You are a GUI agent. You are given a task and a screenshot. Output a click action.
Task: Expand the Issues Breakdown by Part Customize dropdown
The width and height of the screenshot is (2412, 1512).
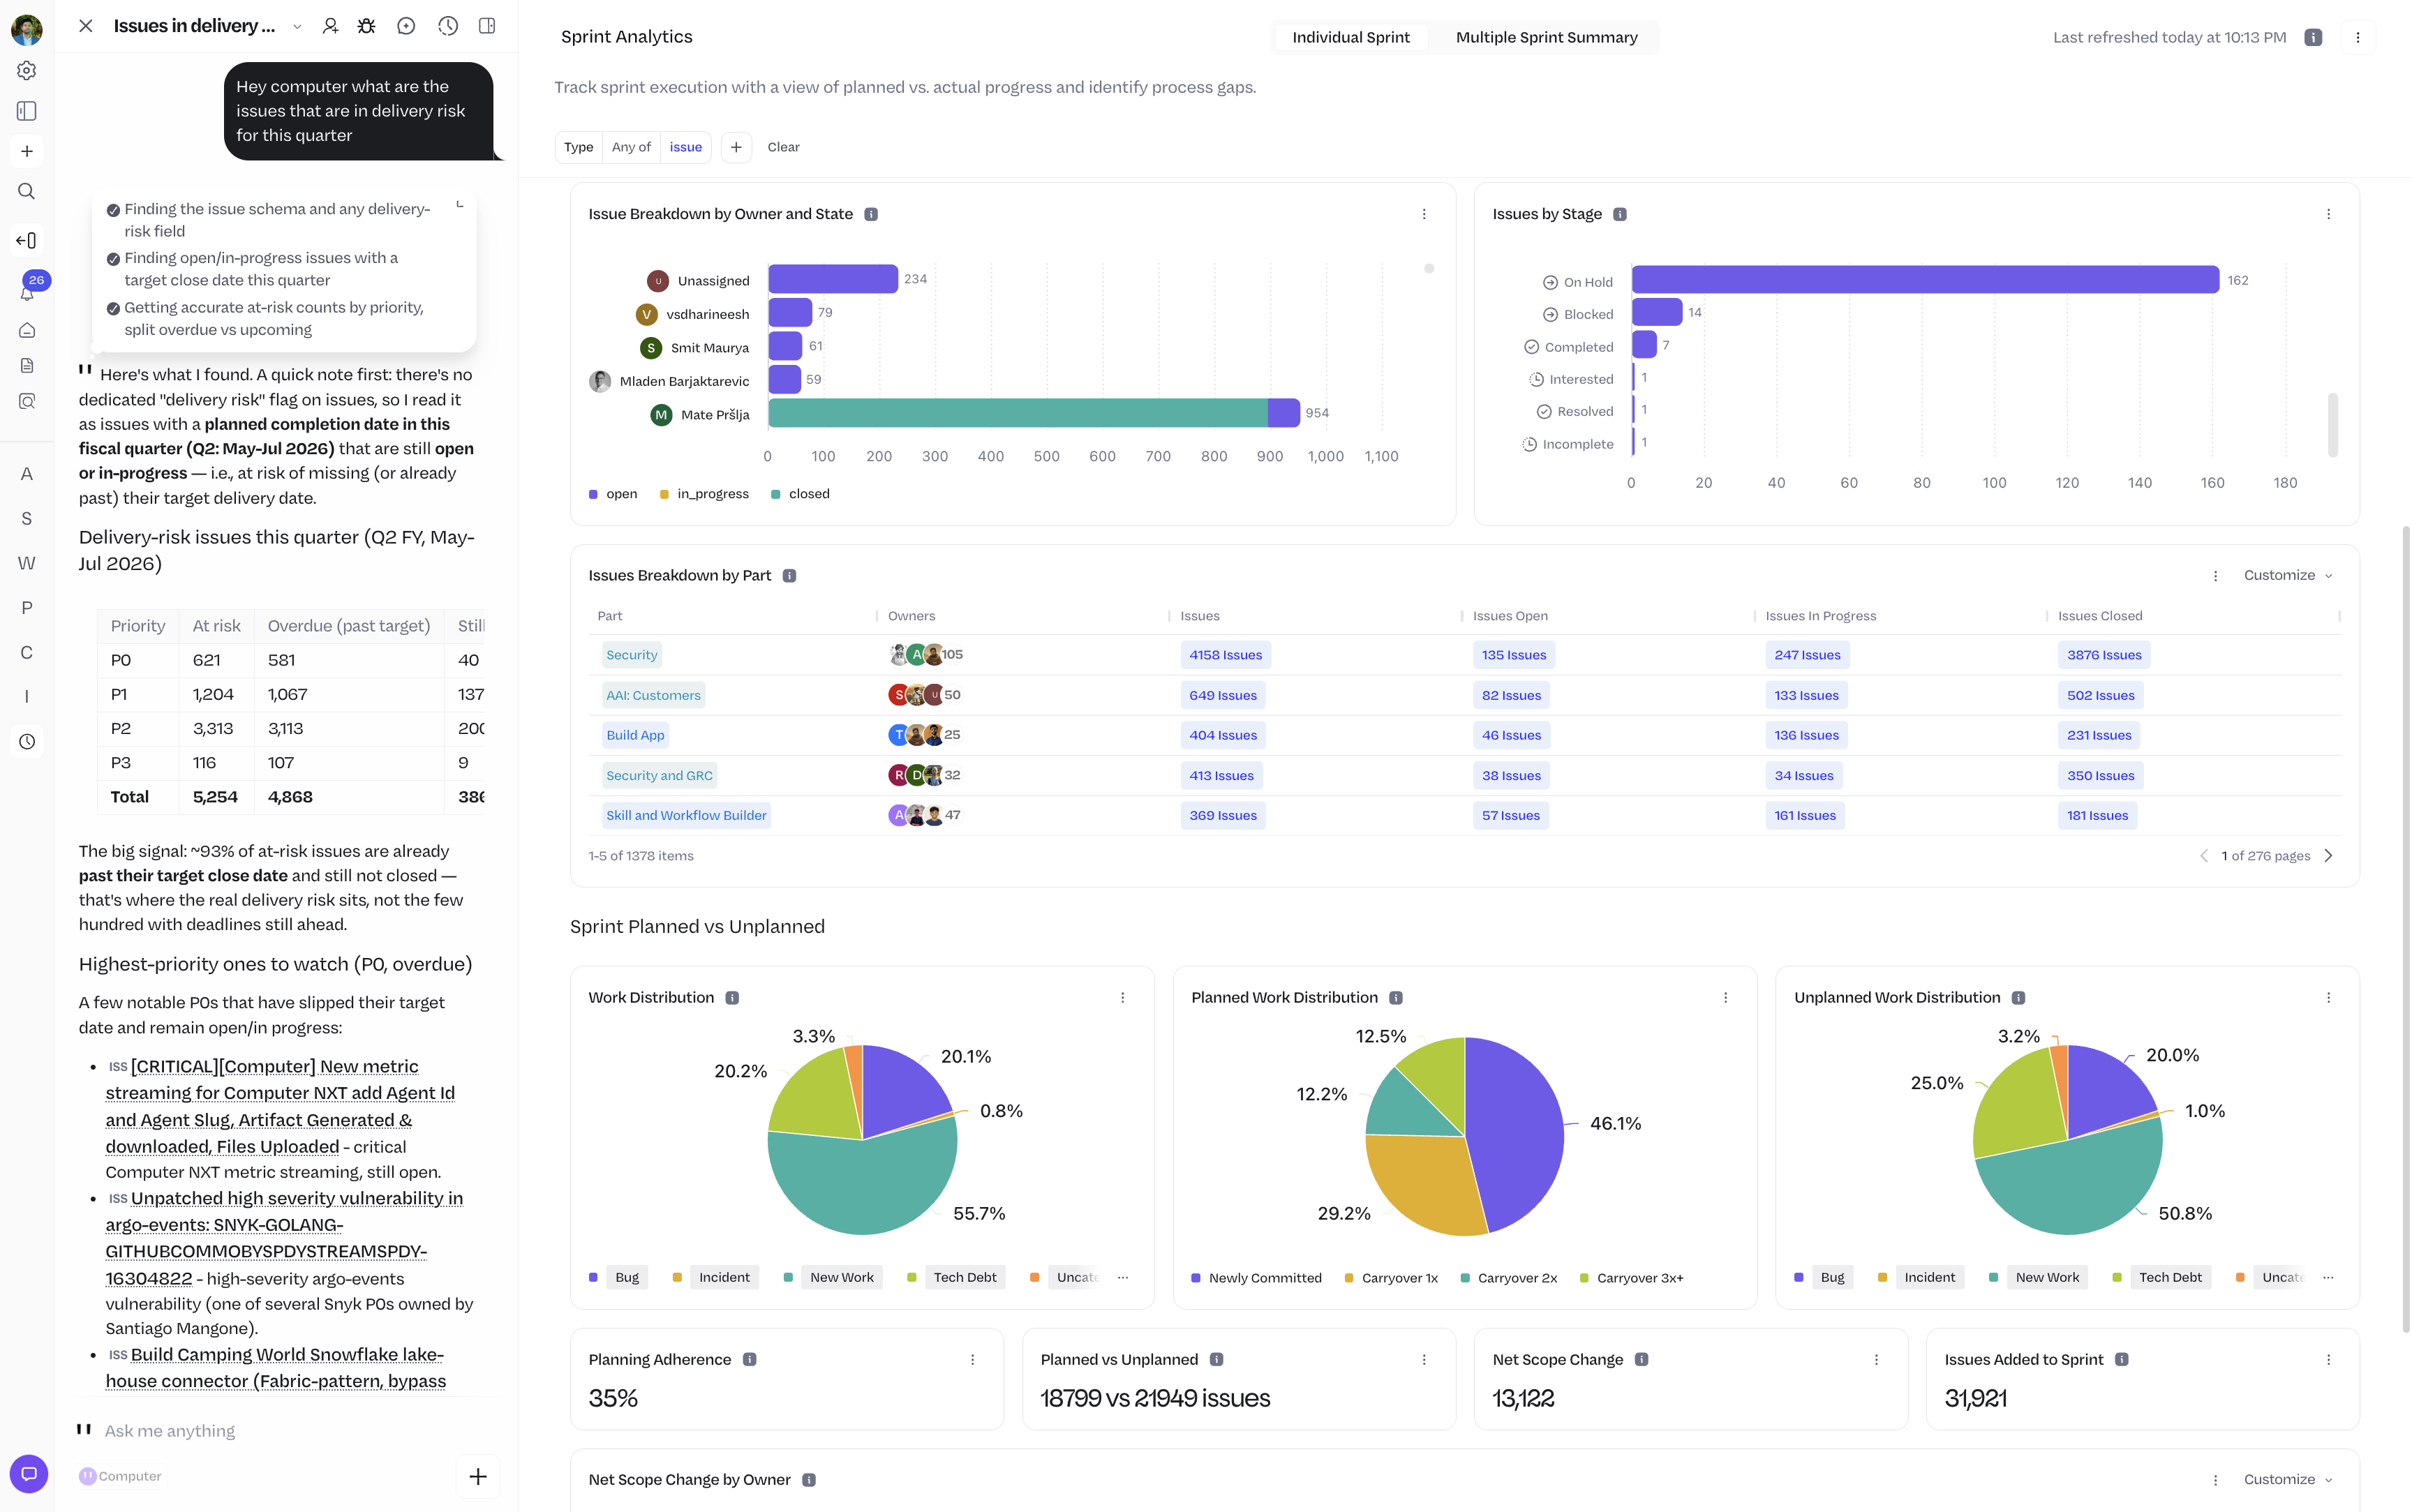[2288, 575]
